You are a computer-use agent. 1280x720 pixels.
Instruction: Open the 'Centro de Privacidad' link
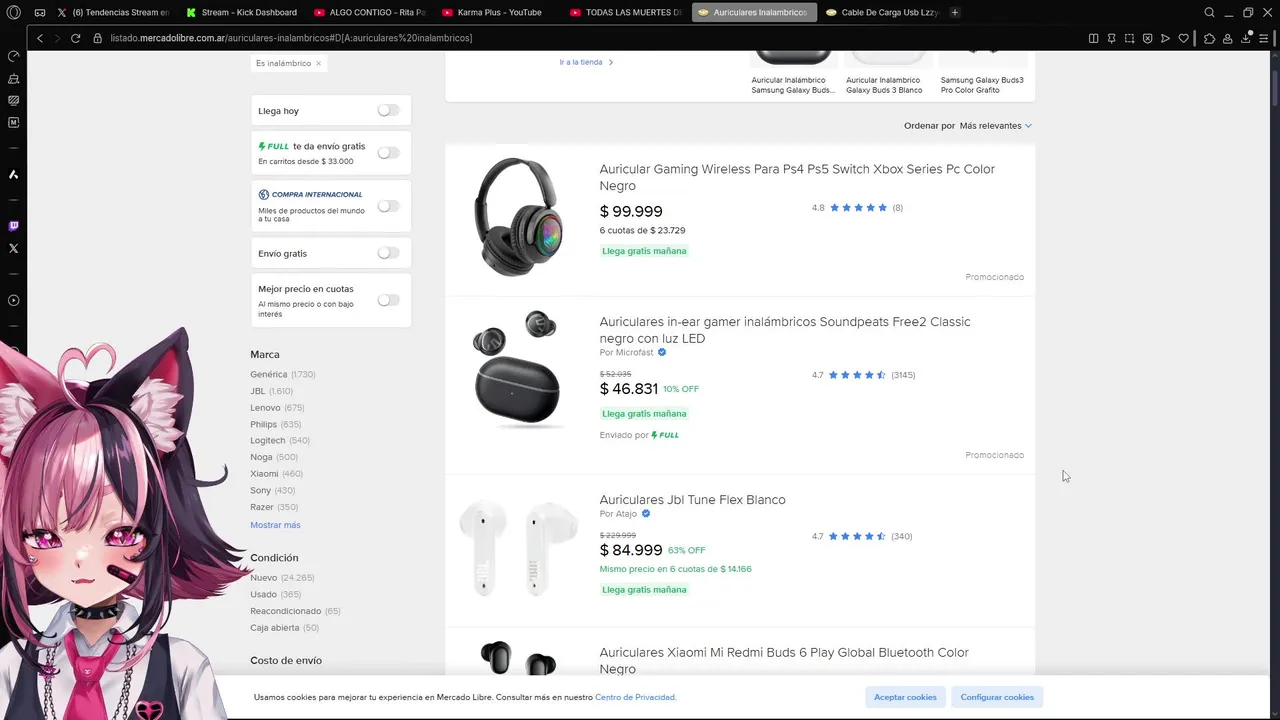tap(635, 697)
